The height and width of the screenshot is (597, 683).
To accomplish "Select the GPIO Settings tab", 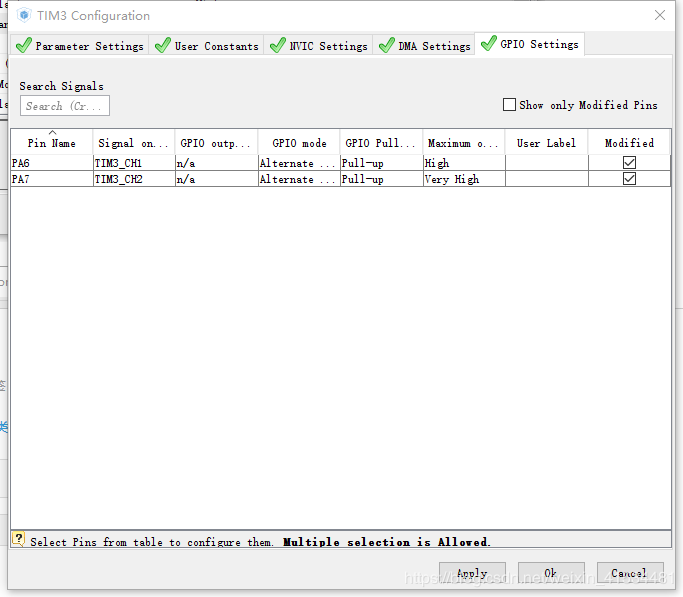I will pyautogui.click(x=530, y=44).
